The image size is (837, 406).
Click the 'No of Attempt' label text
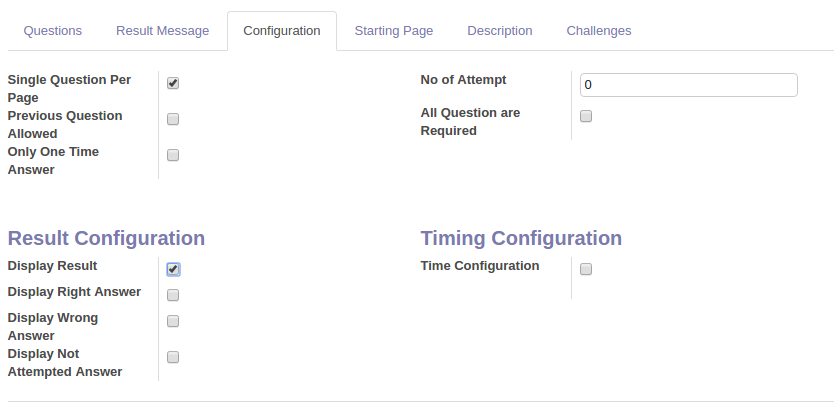[x=464, y=80]
